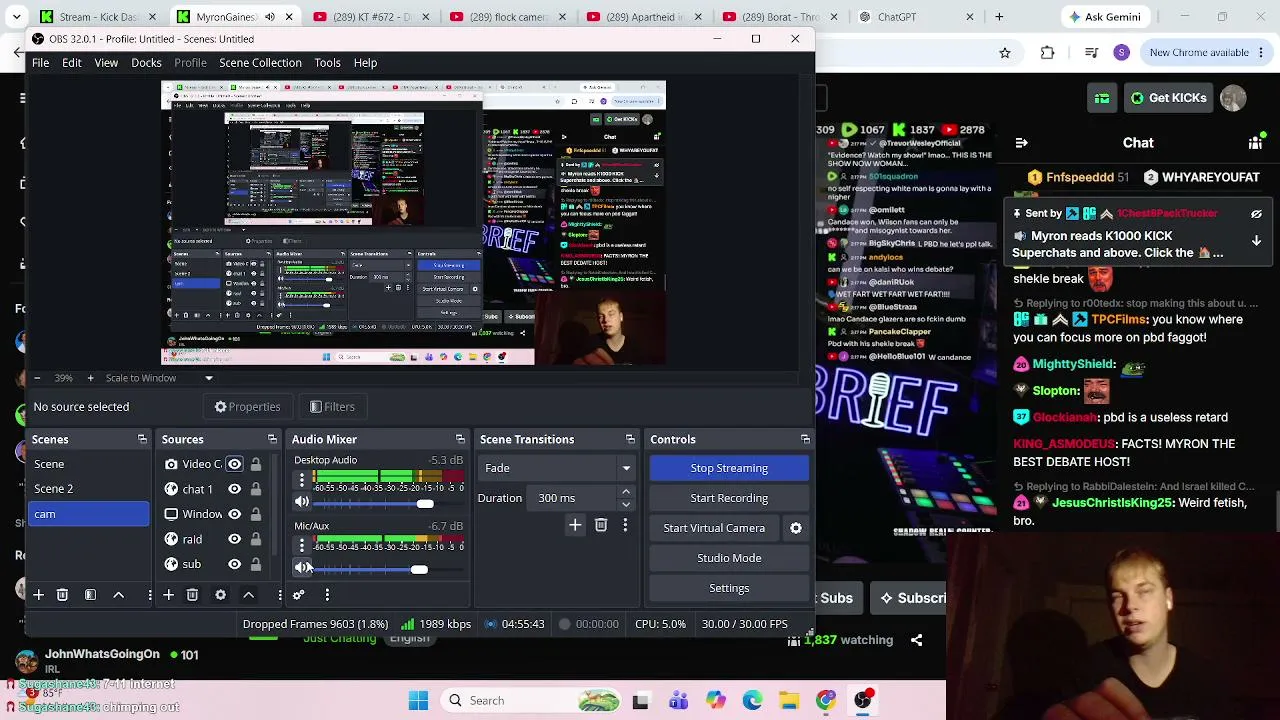Click the Get KICKs button
Screen dimensions: 1280x720
(1168, 98)
